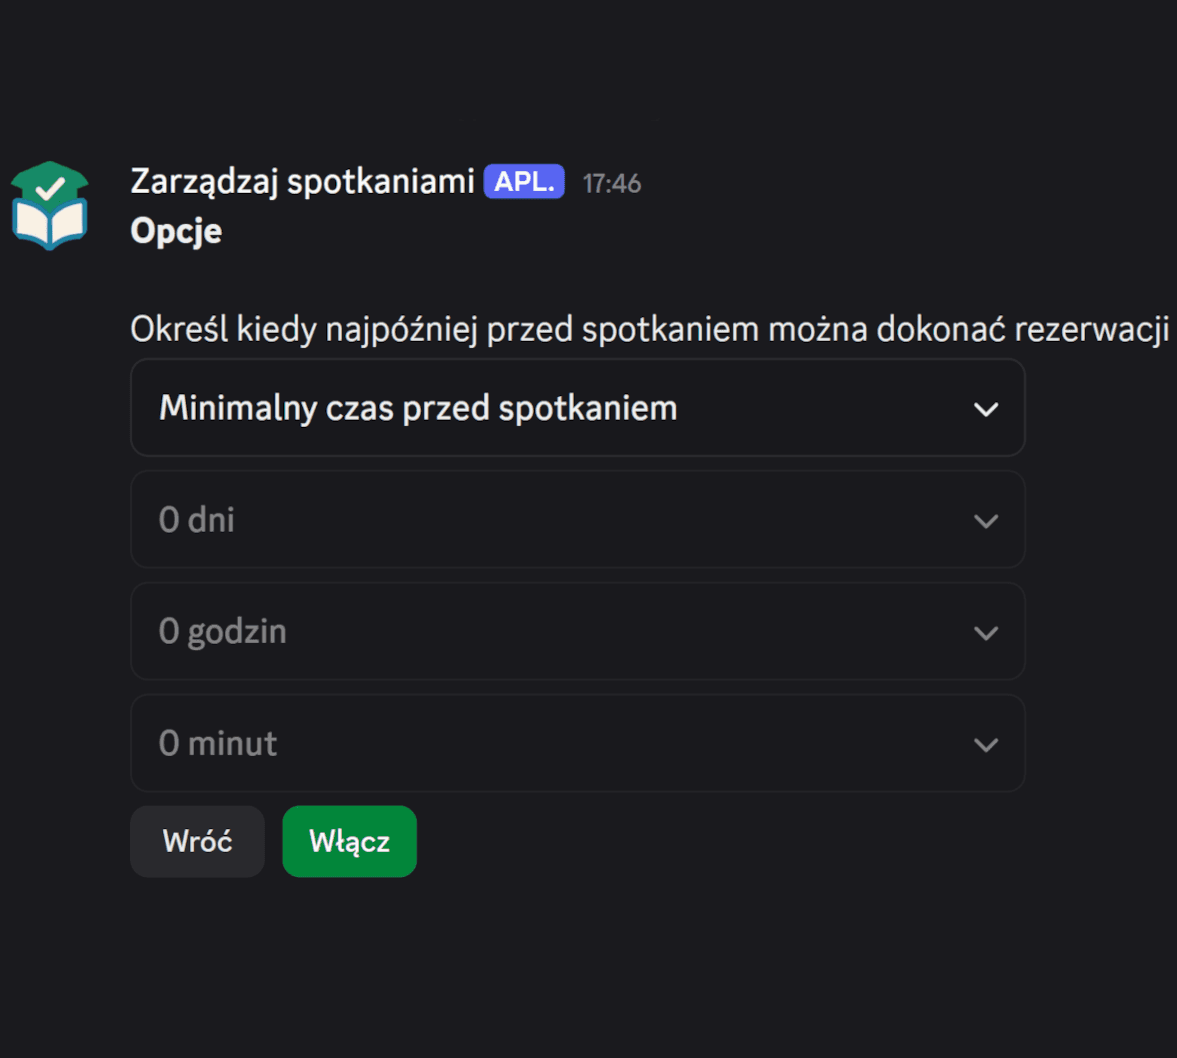
Task: Click the chevron next to '0 dni'
Action: [986, 520]
